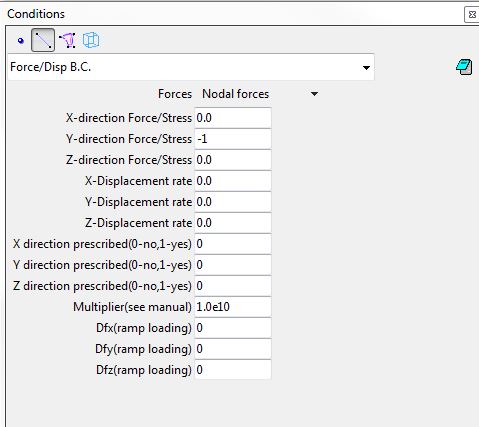
Task: Select the surface entity type icon
Action: click(x=67, y=40)
